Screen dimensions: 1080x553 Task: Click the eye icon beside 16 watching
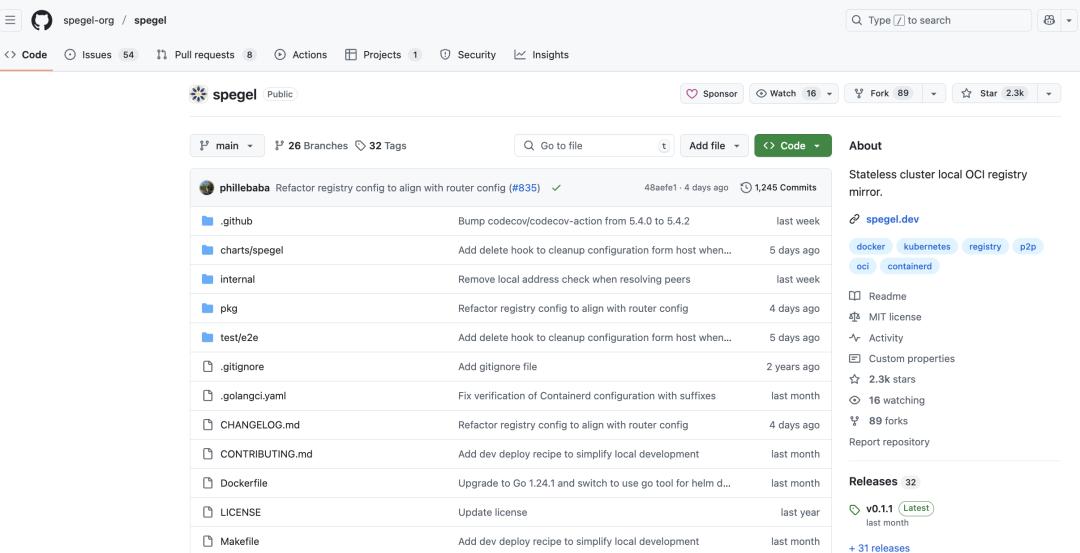(x=855, y=400)
